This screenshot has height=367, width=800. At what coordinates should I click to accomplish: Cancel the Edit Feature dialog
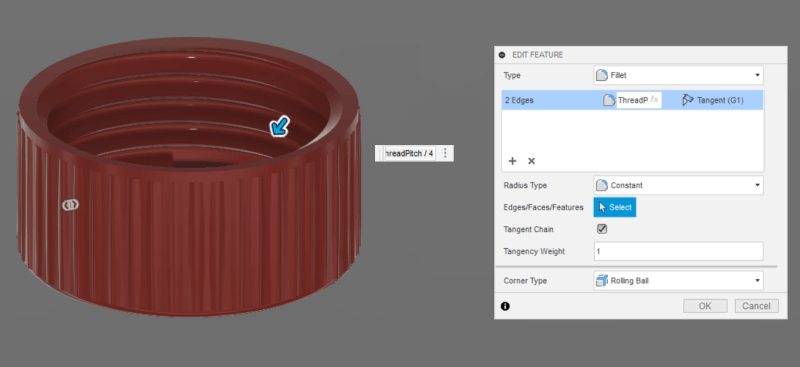(757, 306)
